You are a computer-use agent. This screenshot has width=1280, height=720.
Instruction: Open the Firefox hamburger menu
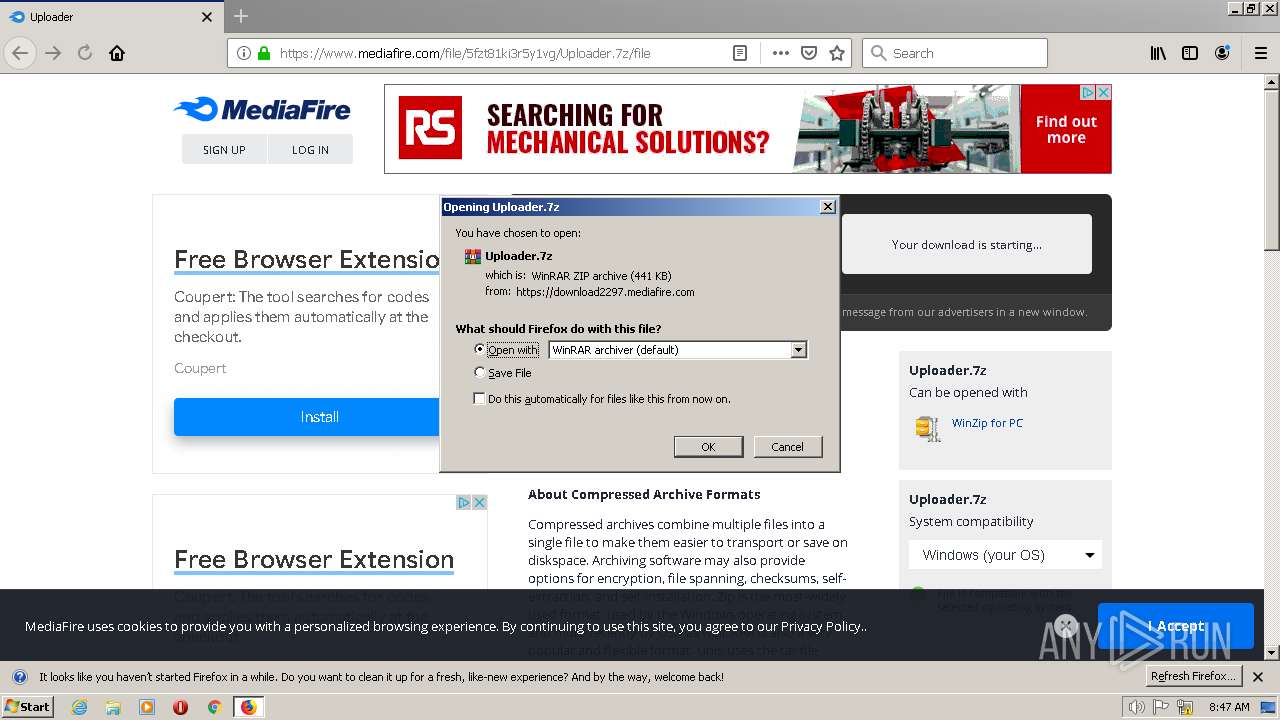pos(1261,53)
